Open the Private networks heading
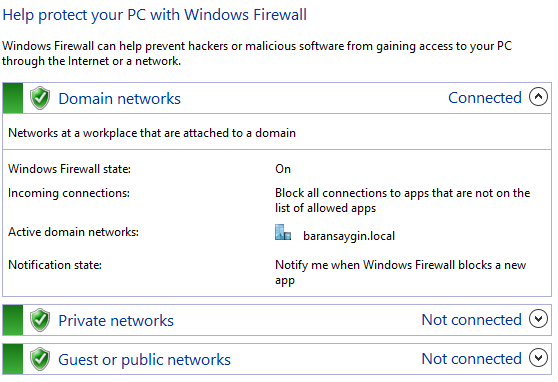 [x=116, y=320]
